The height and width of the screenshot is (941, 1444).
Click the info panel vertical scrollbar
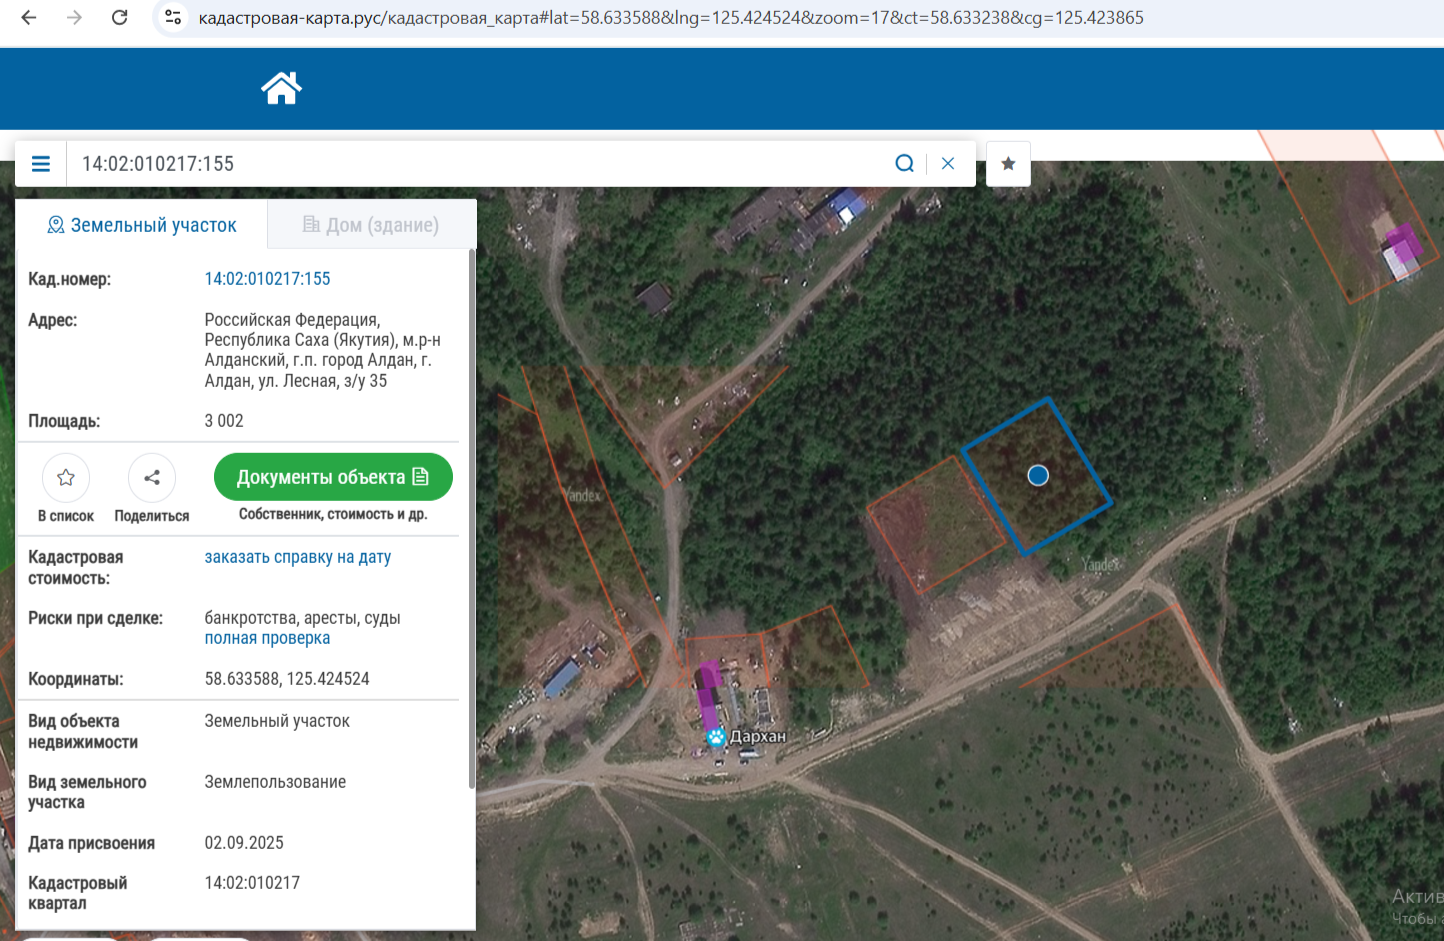click(x=472, y=520)
